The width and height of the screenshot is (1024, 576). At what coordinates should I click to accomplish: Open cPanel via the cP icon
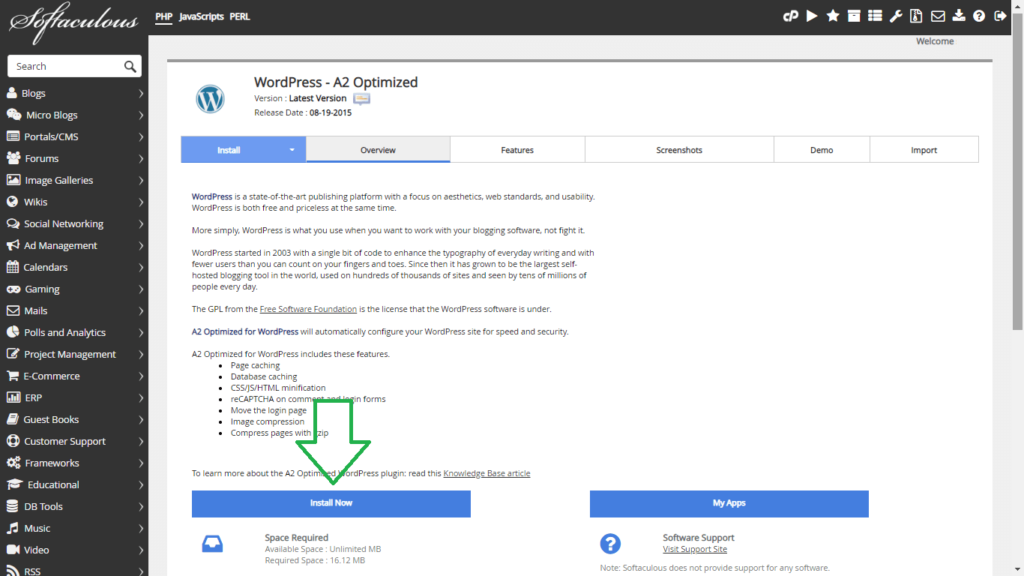coord(790,16)
